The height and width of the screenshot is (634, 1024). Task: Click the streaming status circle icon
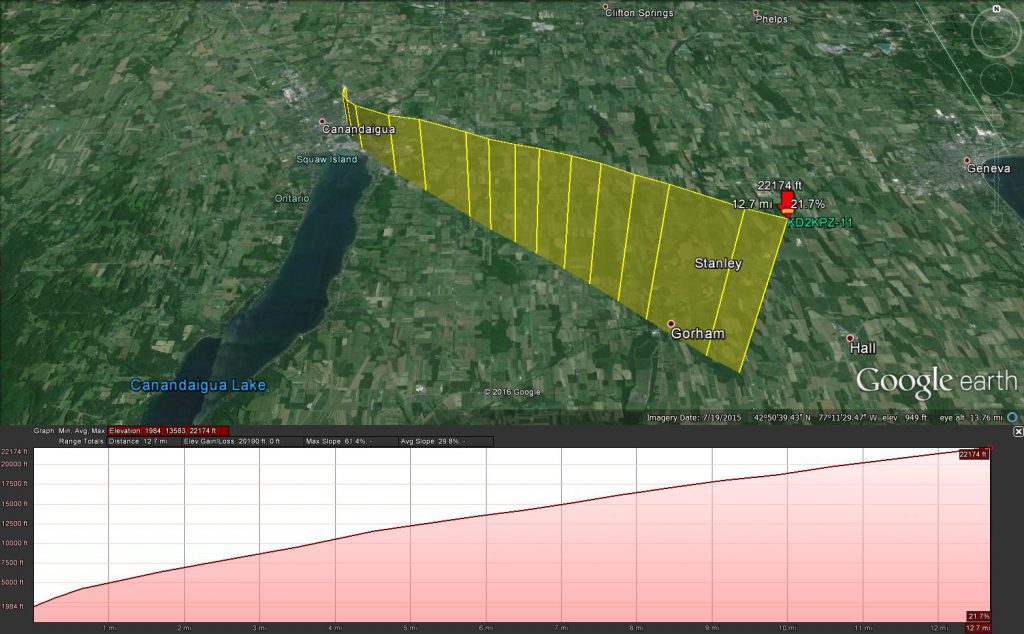coord(1012,417)
